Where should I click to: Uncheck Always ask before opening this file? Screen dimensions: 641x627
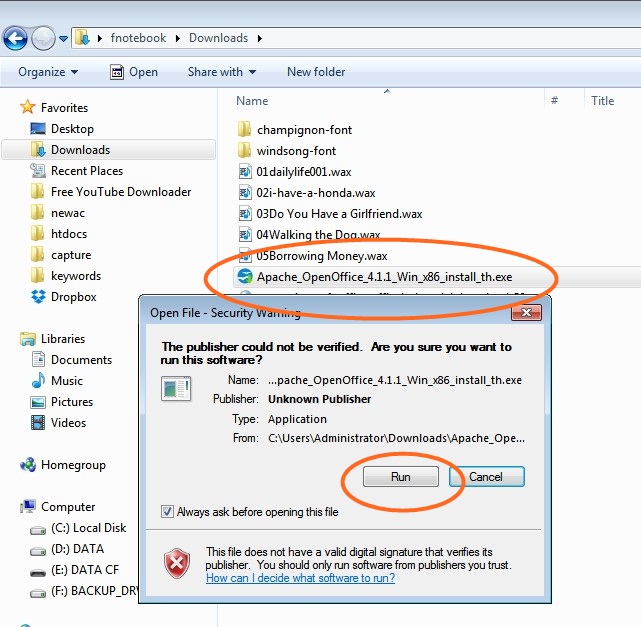pyautogui.click(x=167, y=511)
